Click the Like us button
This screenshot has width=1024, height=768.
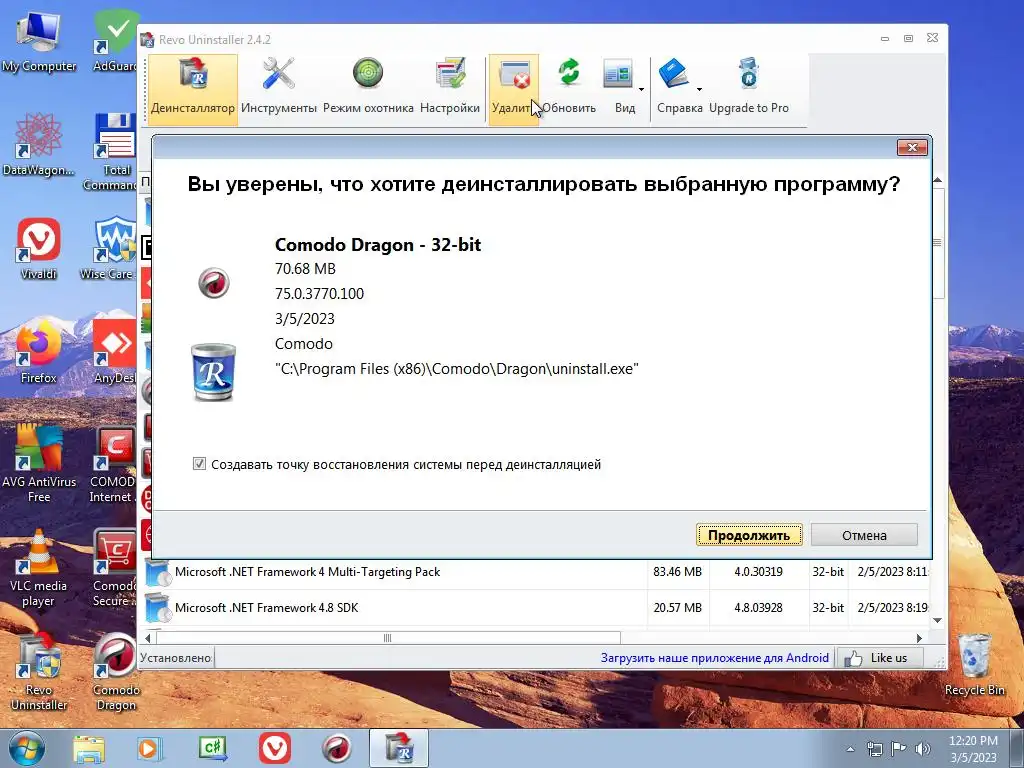click(880, 658)
